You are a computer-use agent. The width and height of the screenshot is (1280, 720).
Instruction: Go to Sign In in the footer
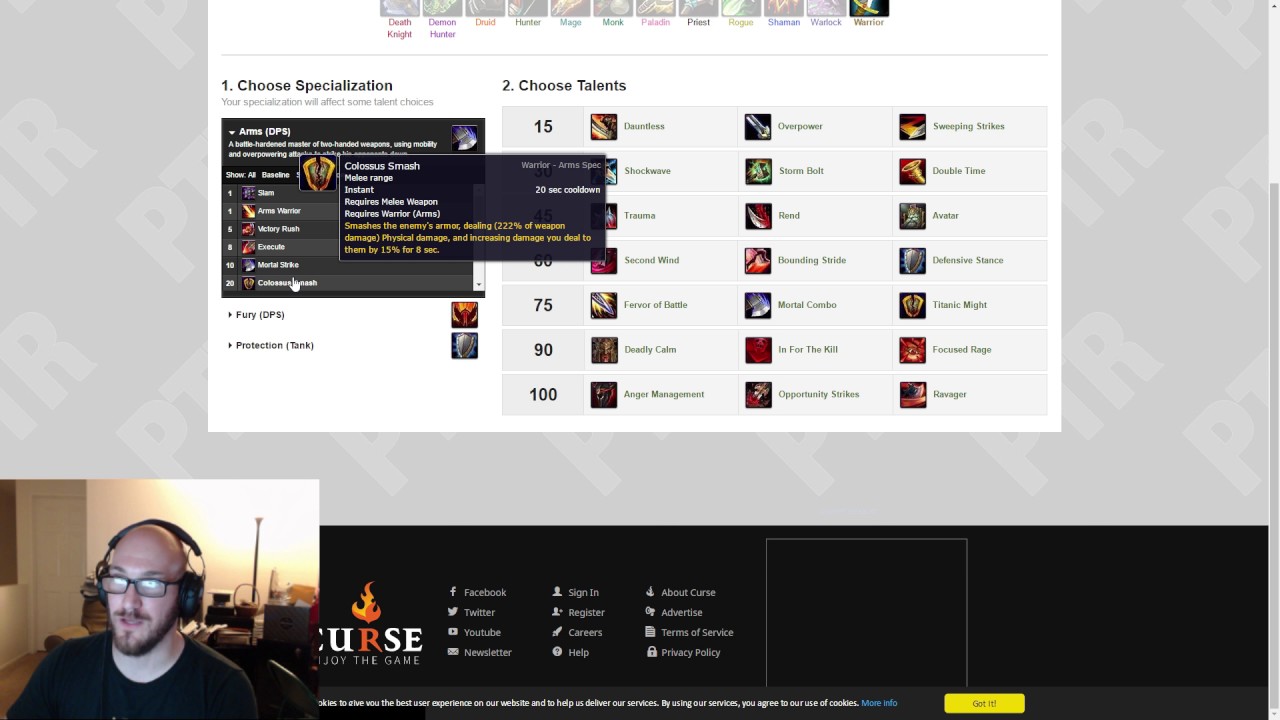point(583,593)
